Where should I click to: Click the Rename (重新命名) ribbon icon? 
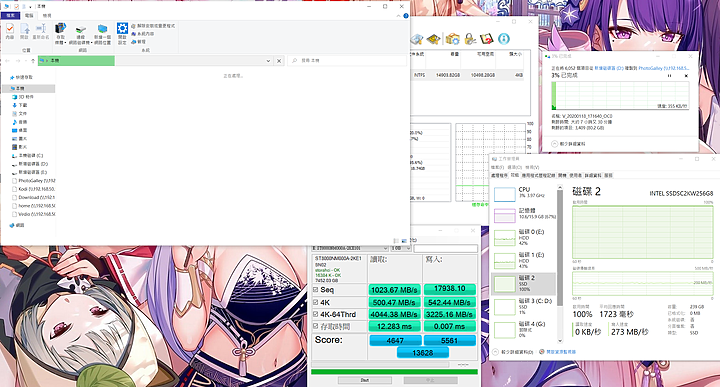41,31
